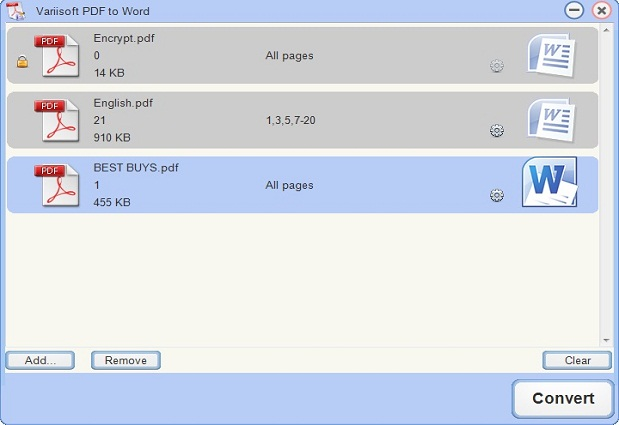The height and width of the screenshot is (425, 619).
Task: Select the BEST BUYS.pdf file name
Action: pos(136,168)
